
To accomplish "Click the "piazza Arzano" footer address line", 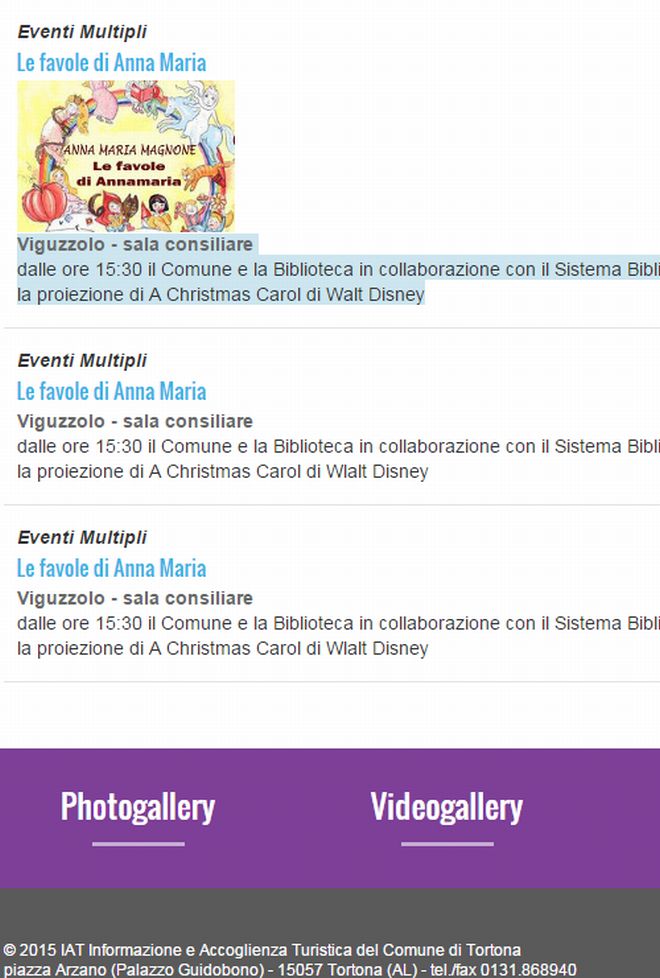I will coord(290,969).
